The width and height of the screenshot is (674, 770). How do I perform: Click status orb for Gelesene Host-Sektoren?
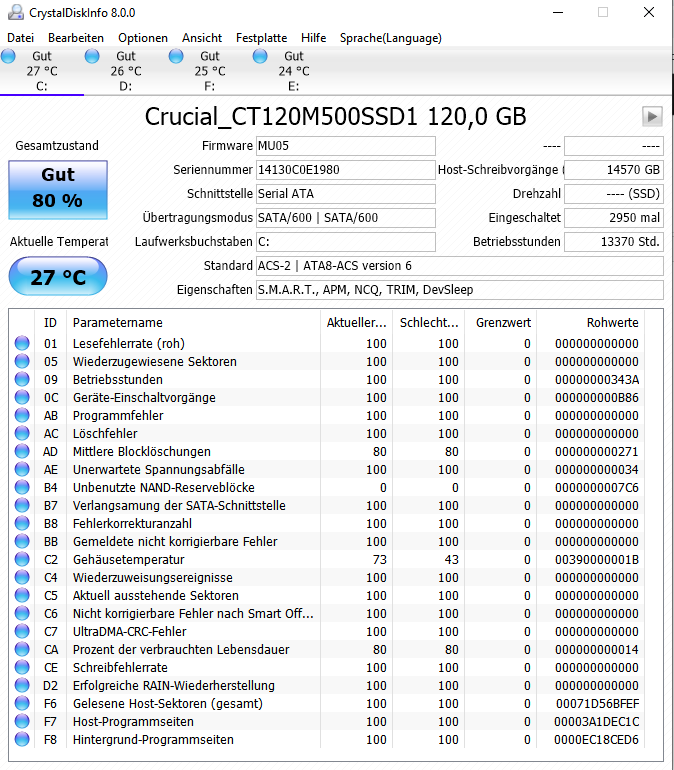(22, 703)
